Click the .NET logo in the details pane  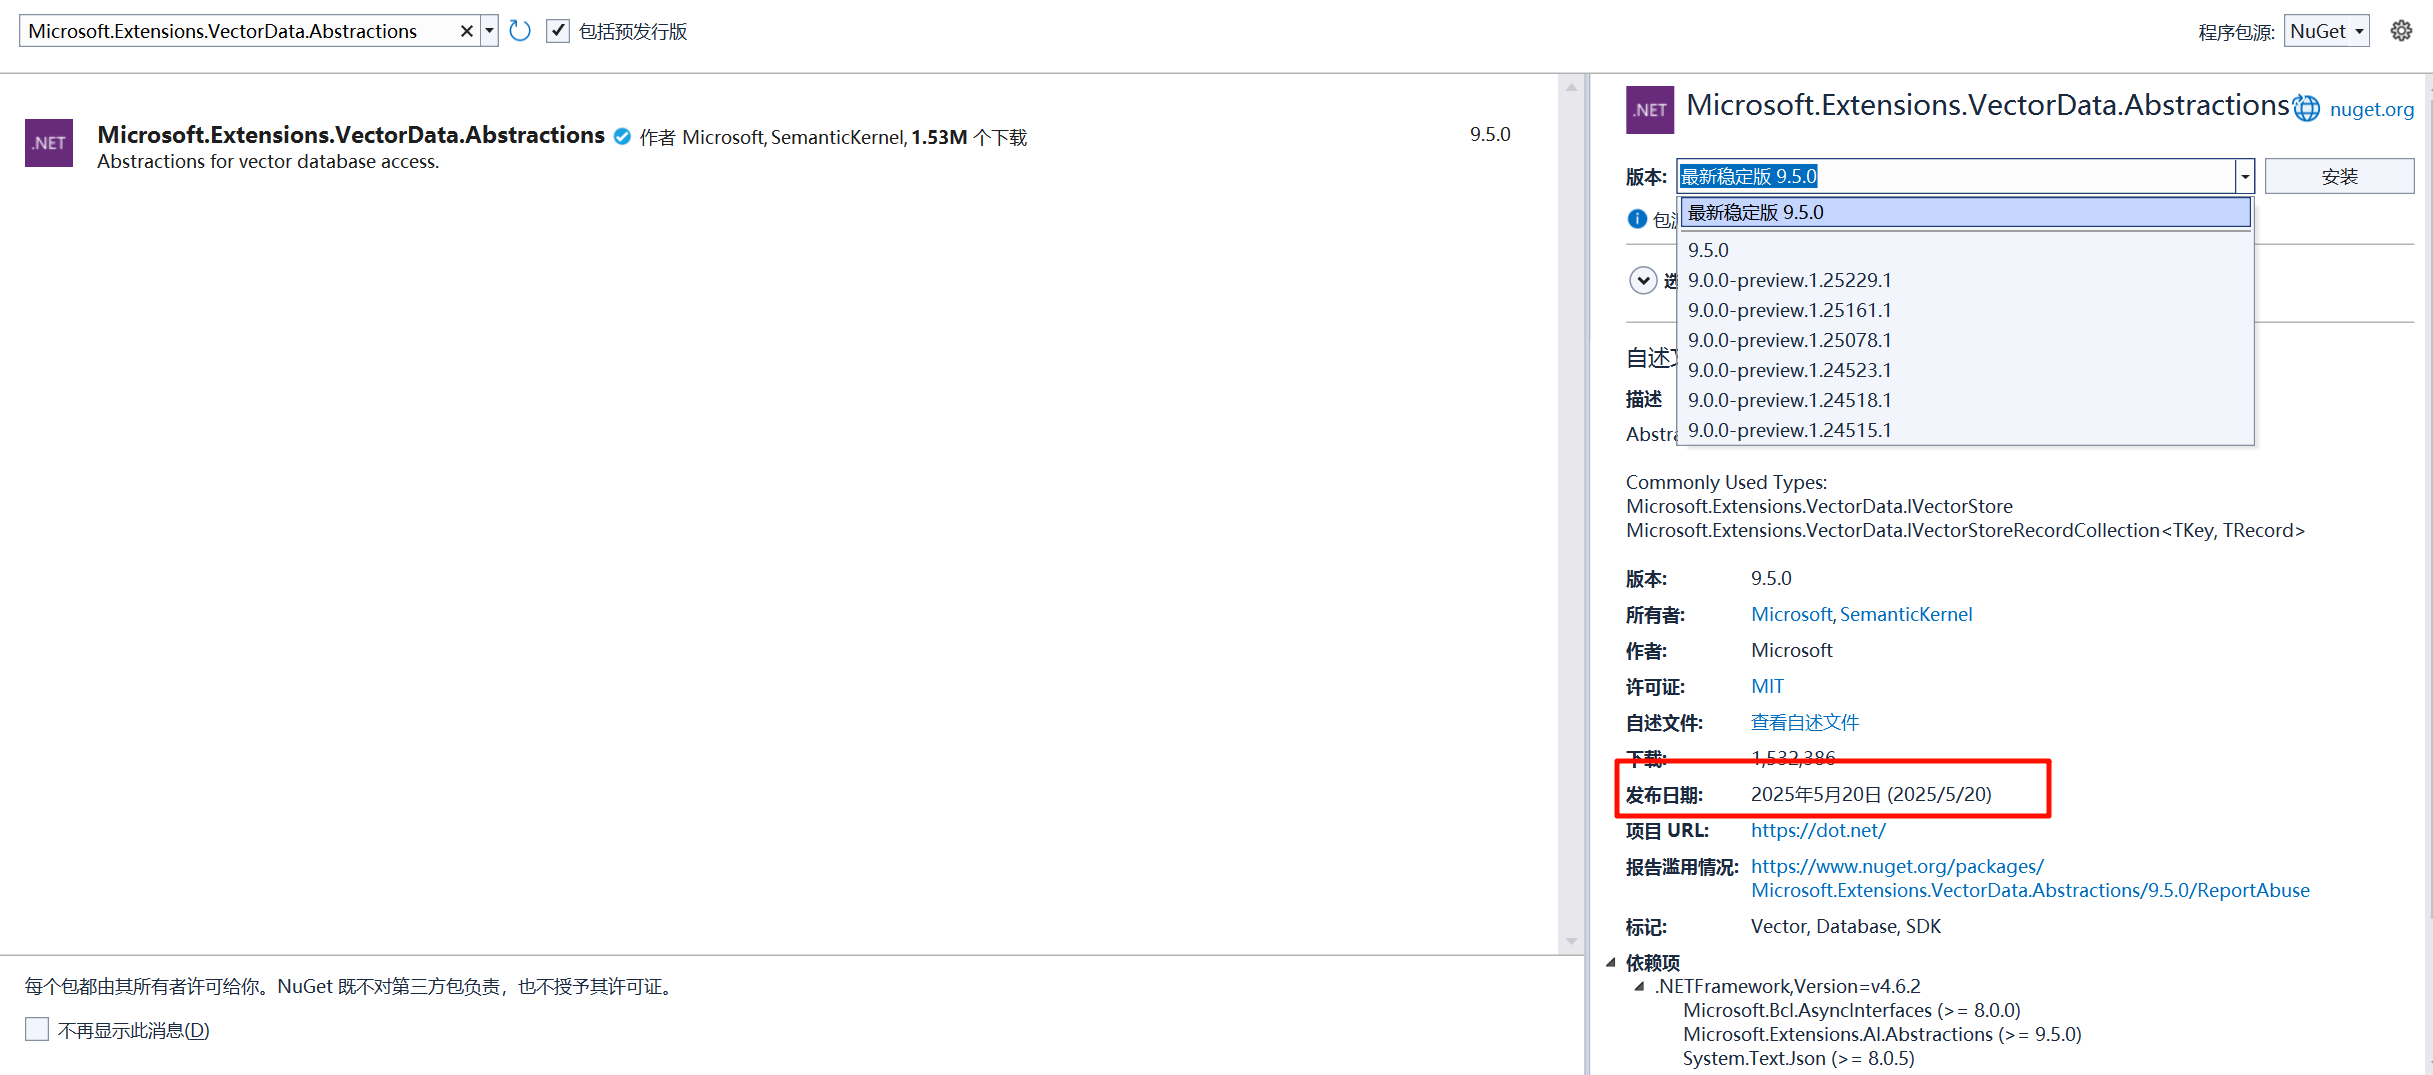coord(1649,109)
